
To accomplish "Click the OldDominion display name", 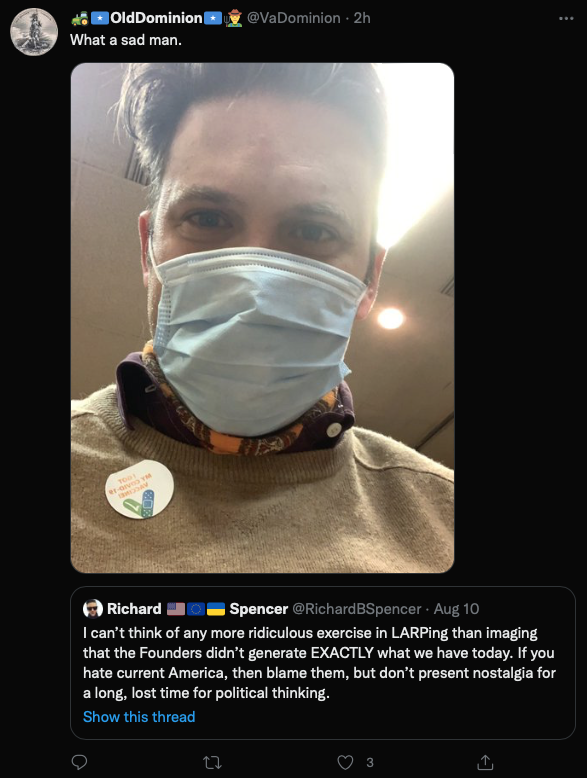I will click(x=156, y=18).
